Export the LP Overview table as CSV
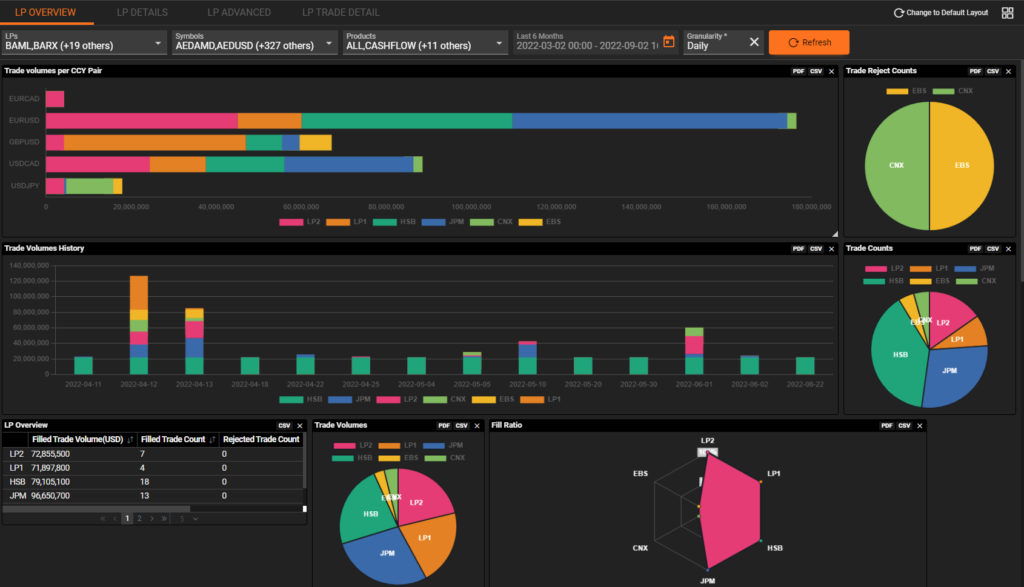This screenshot has height=587, width=1024. 284,425
